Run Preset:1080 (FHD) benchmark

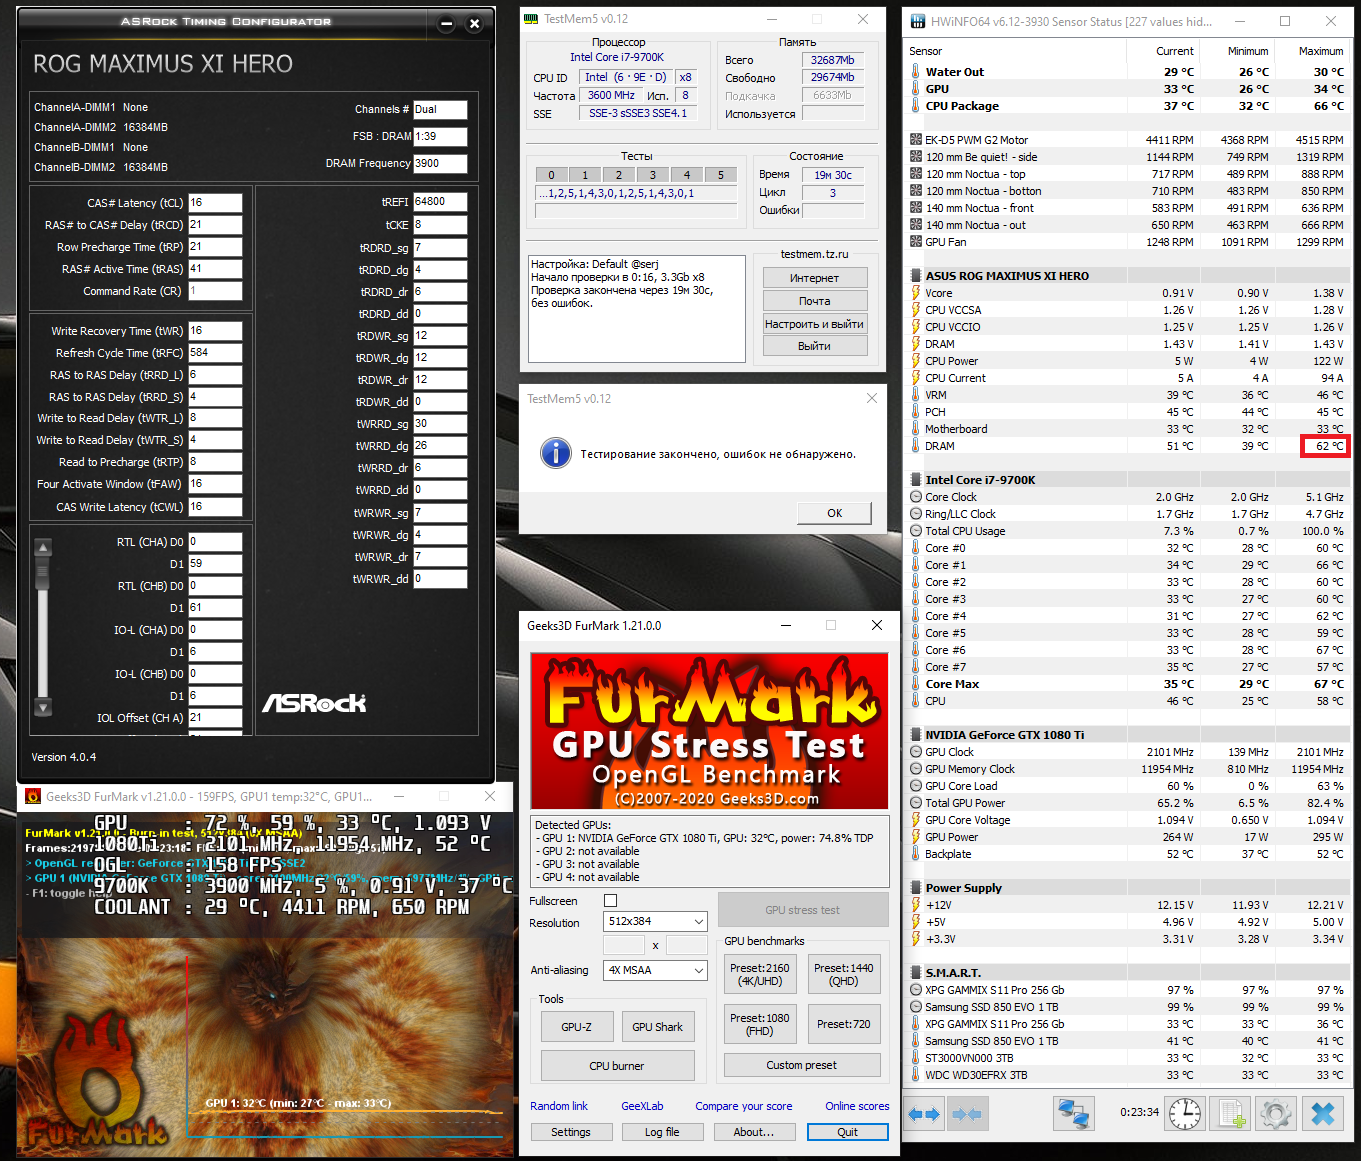(x=760, y=1025)
